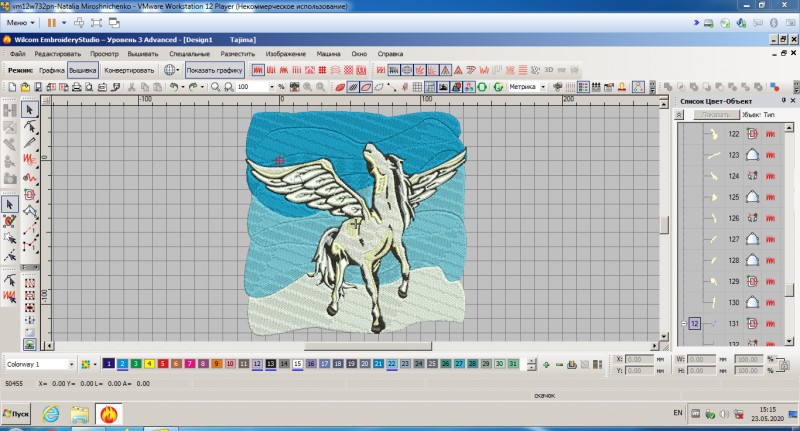Select the Reshape Object tool in toolbox
The width and height of the screenshot is (800, 431).
(30, 126)
